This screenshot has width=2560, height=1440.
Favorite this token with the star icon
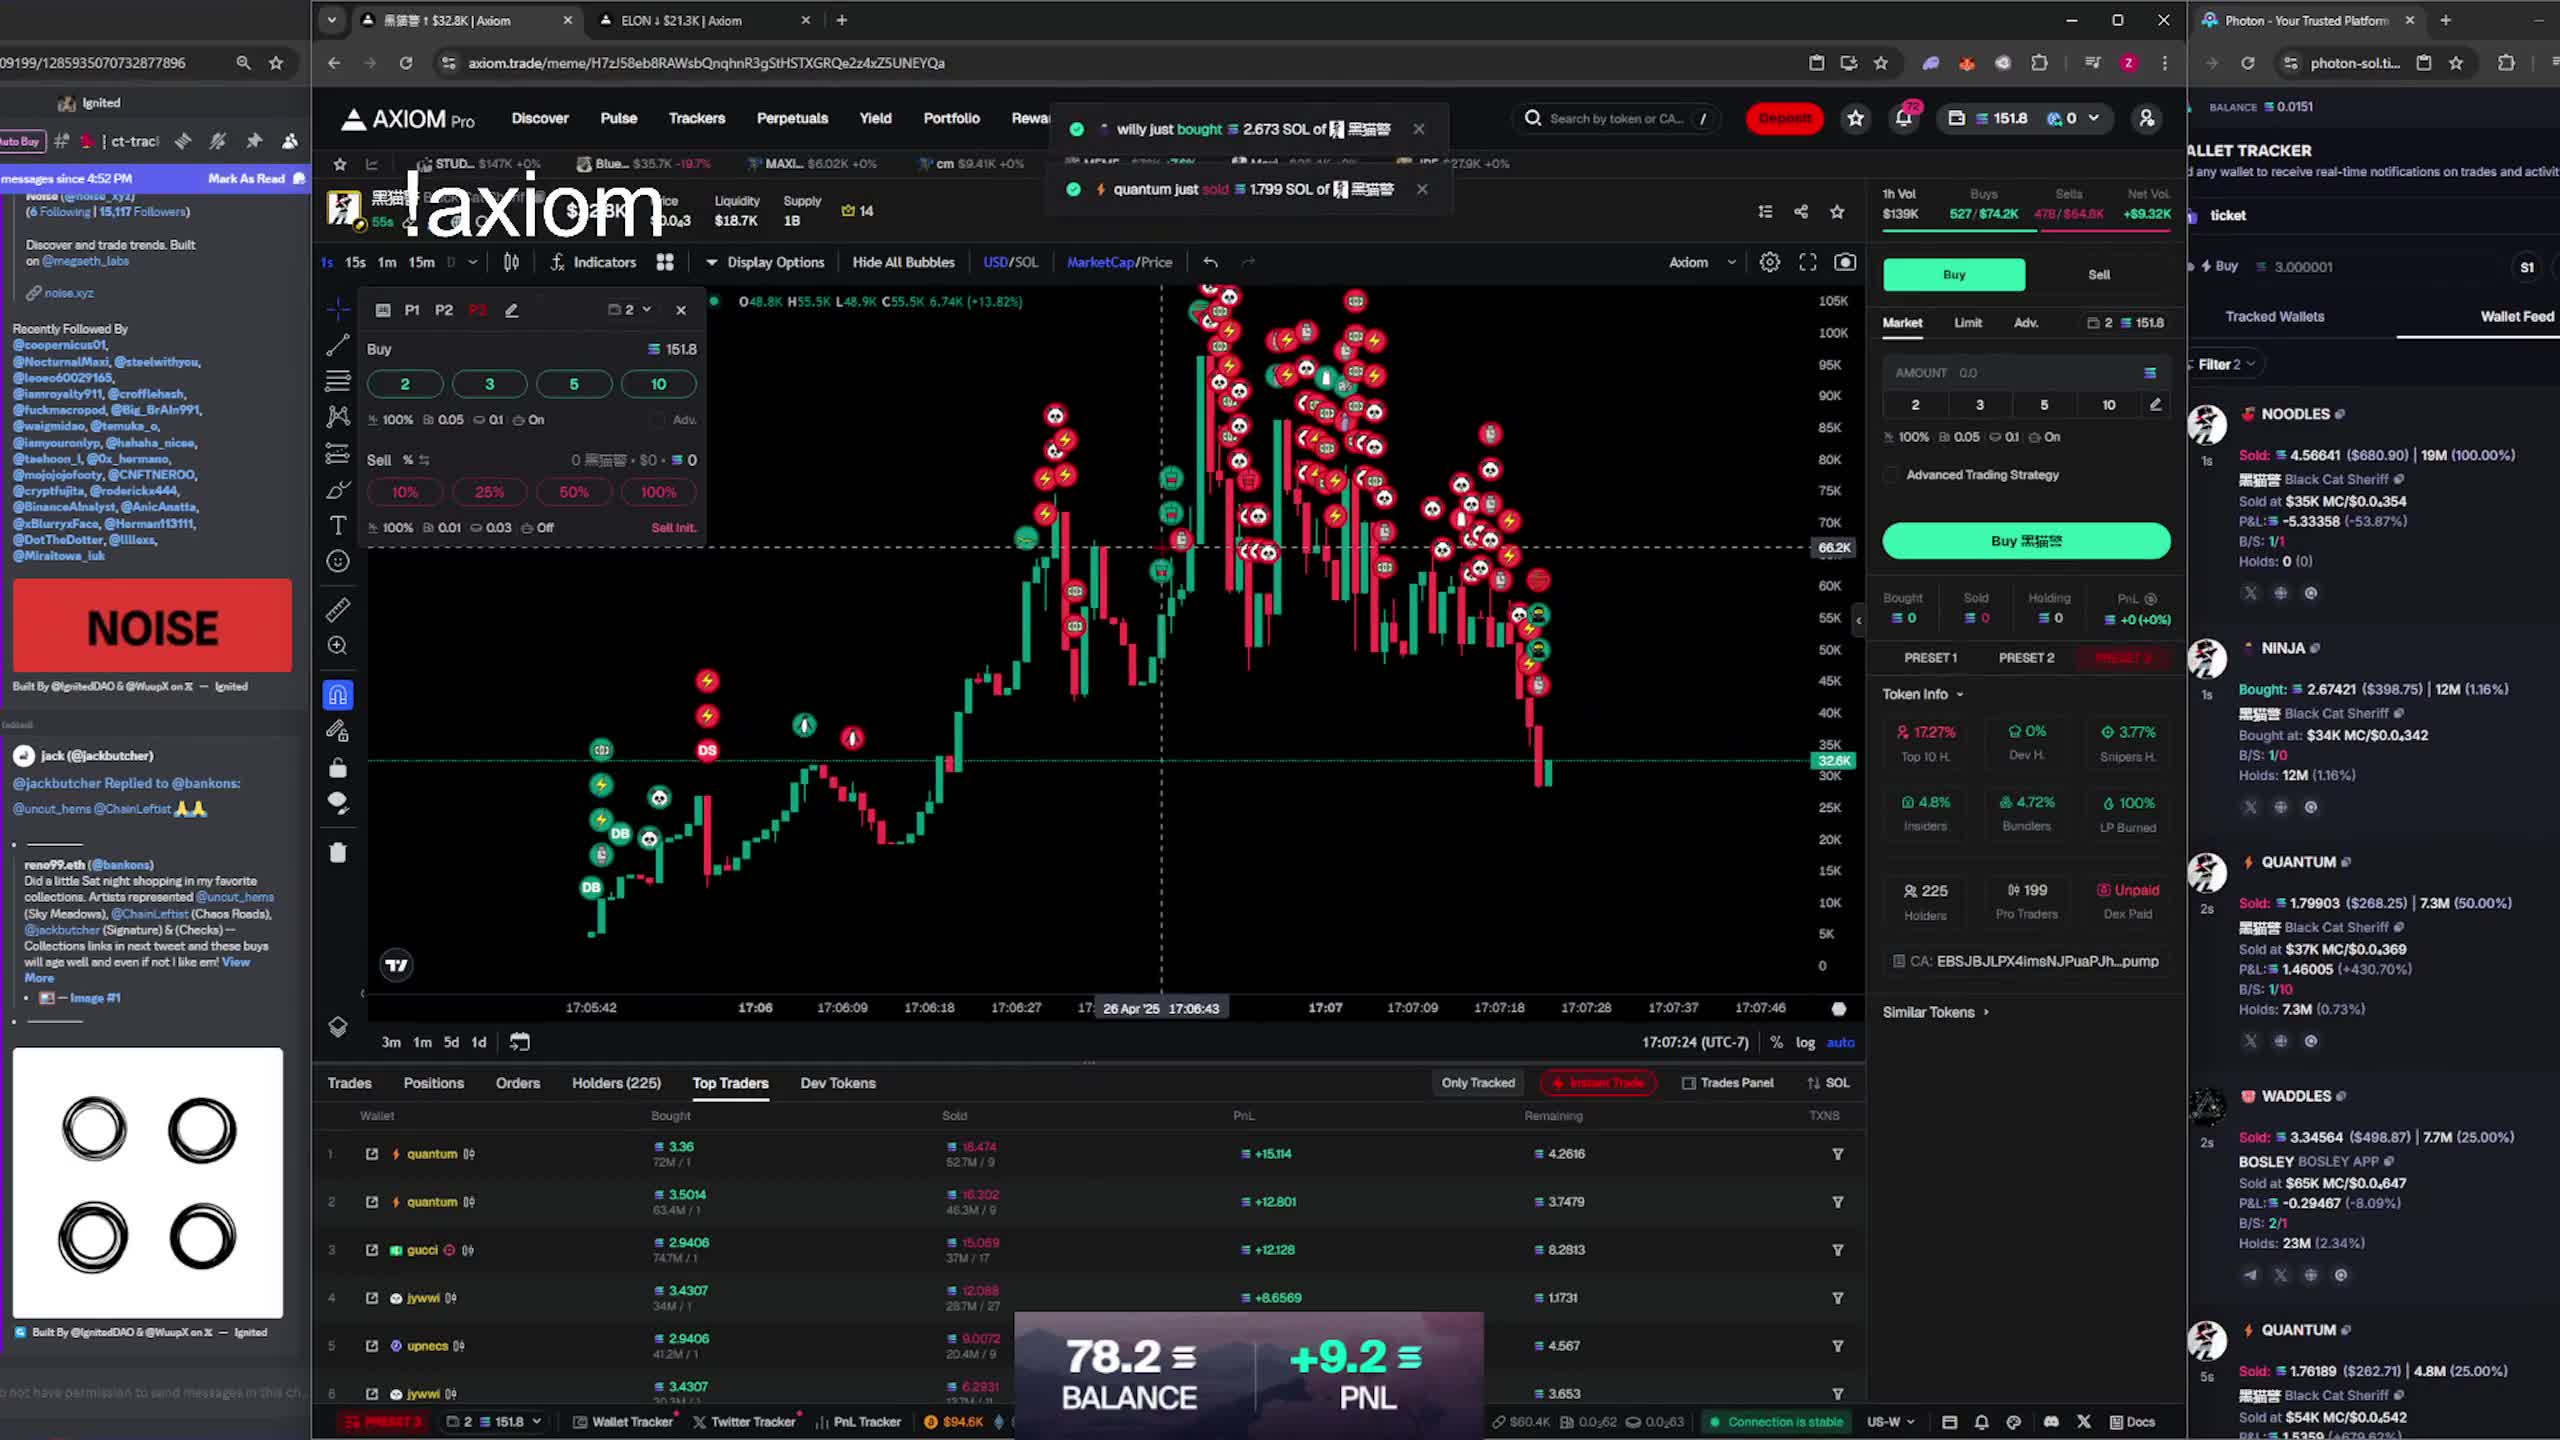point(1837,211)
